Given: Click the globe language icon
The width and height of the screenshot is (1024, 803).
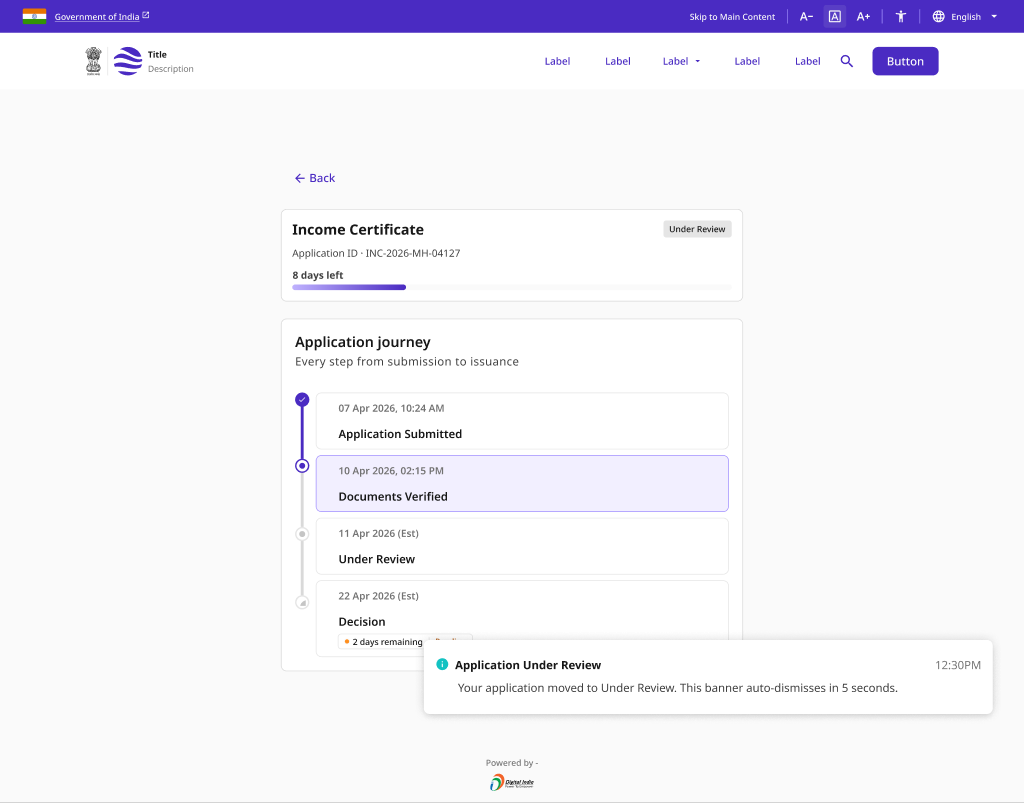Looking at the screenshot, I should tap(938, 16).
